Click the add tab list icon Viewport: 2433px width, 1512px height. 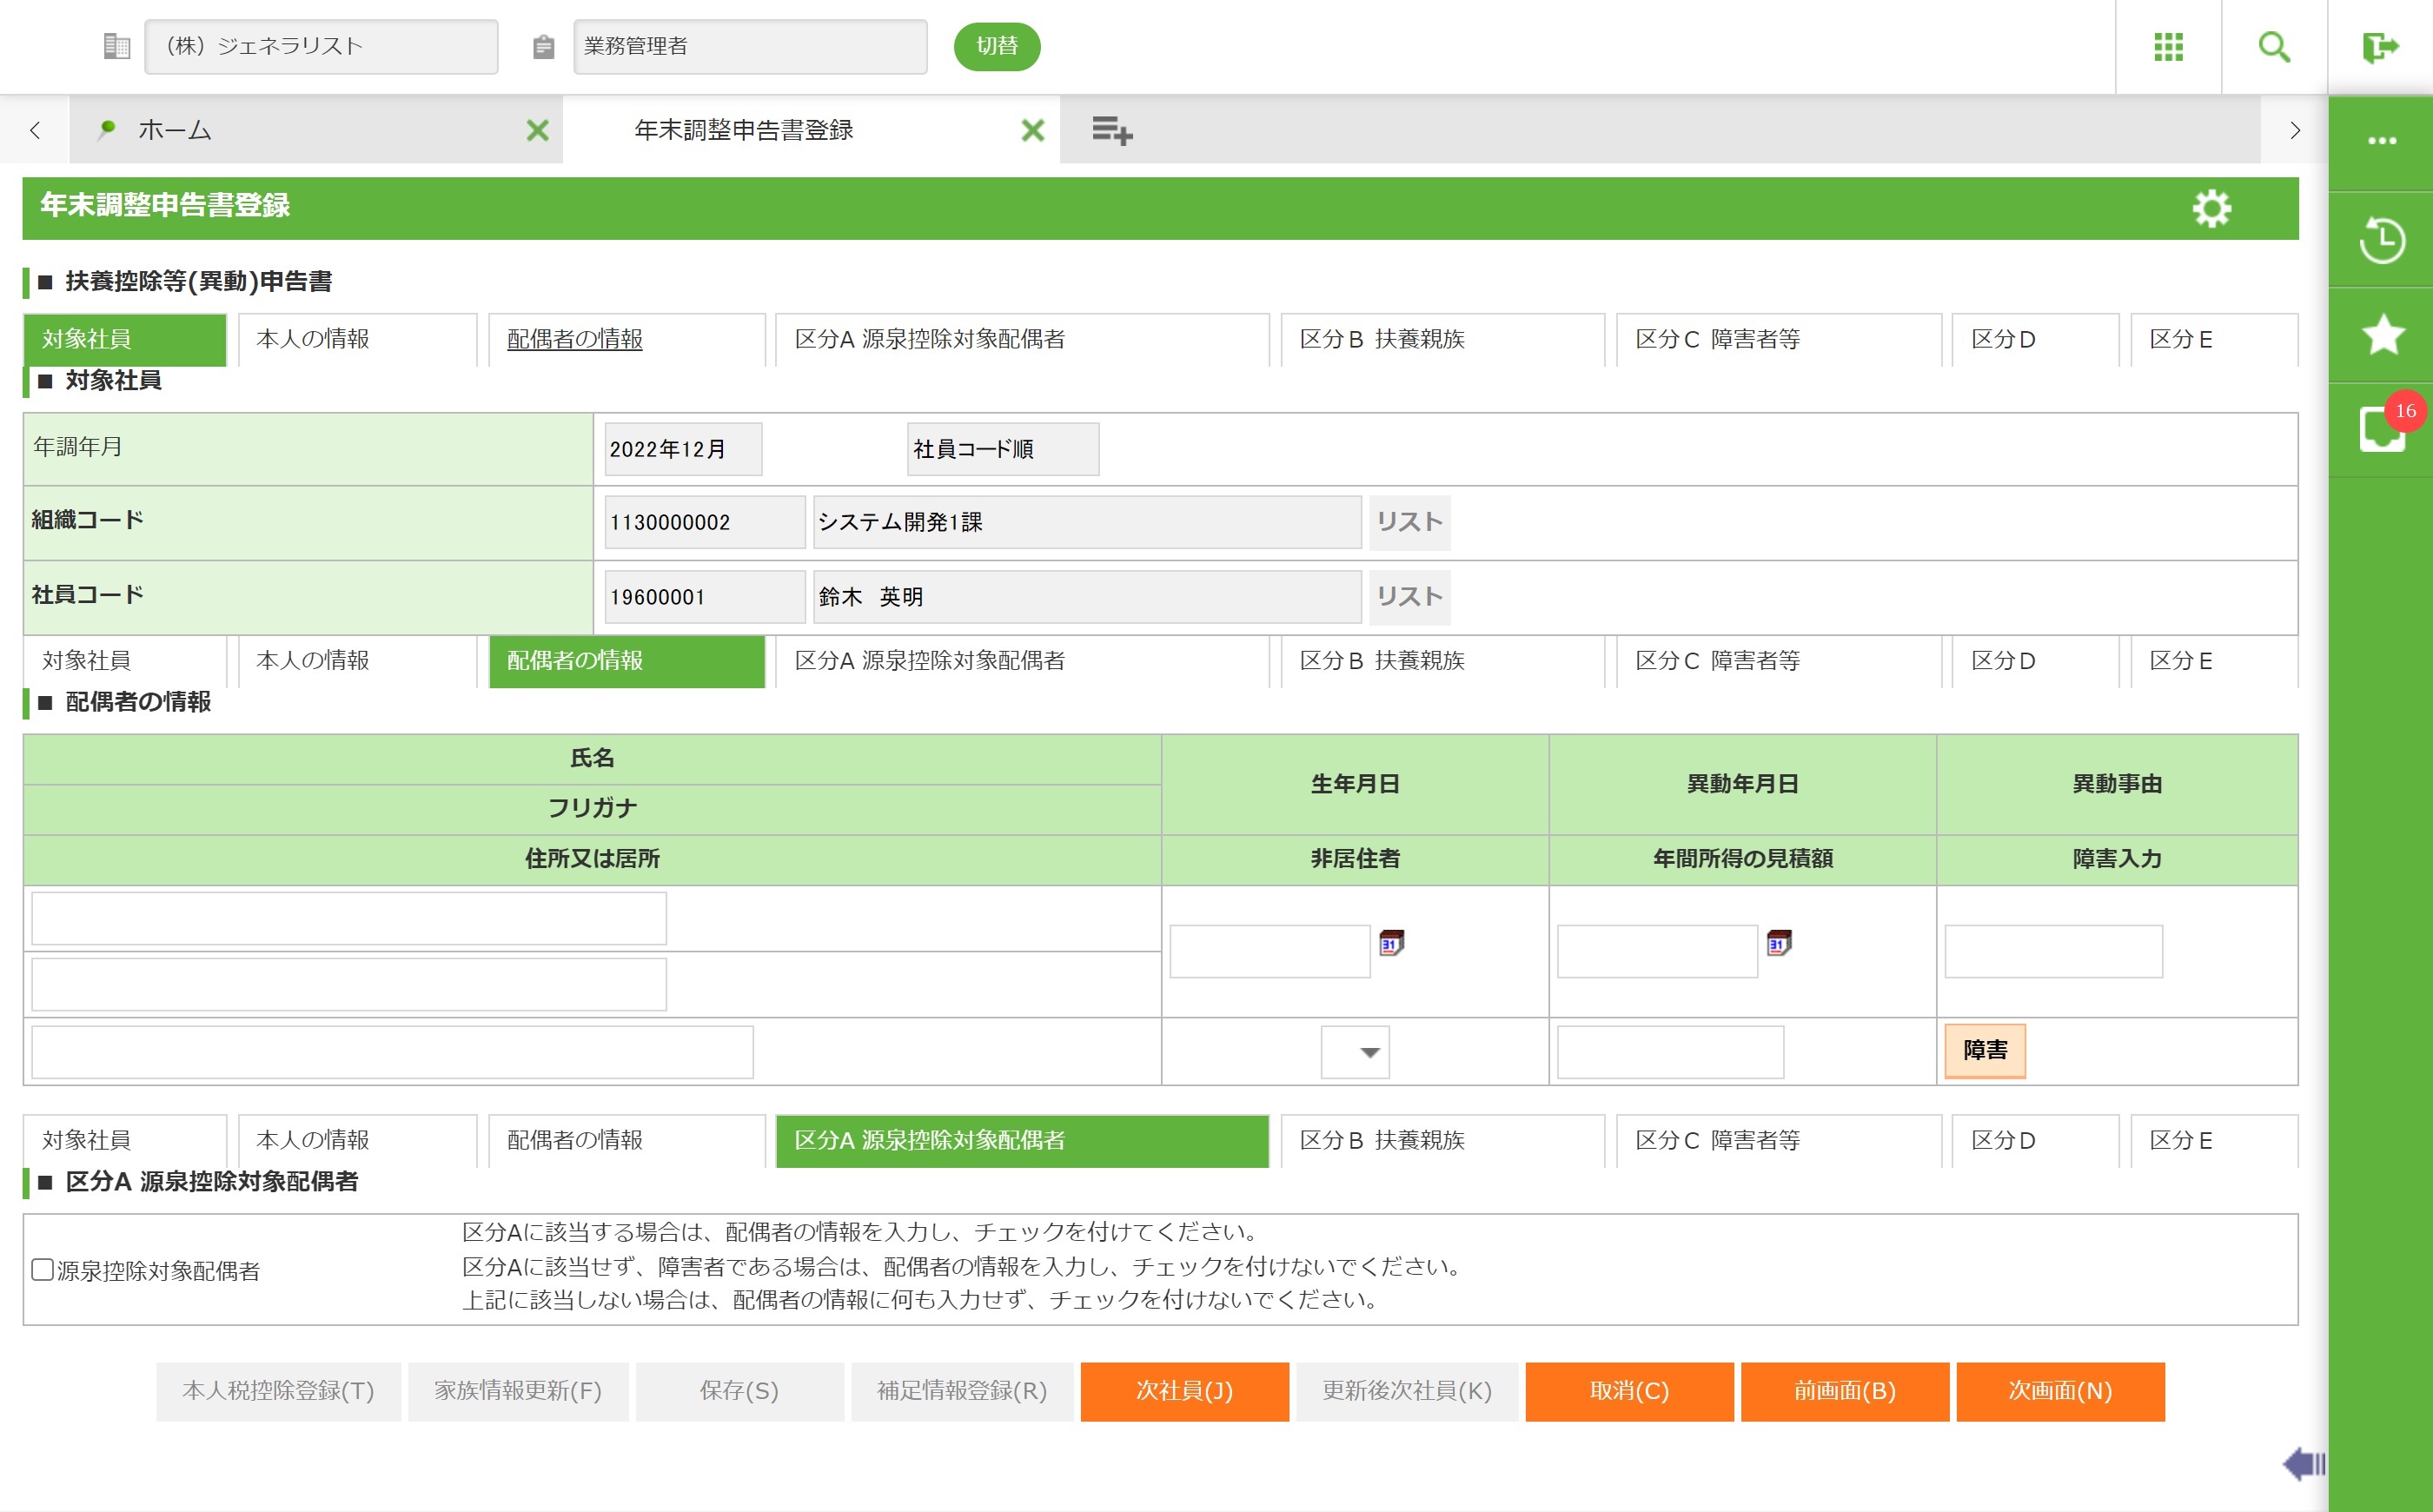(1111, 130)
